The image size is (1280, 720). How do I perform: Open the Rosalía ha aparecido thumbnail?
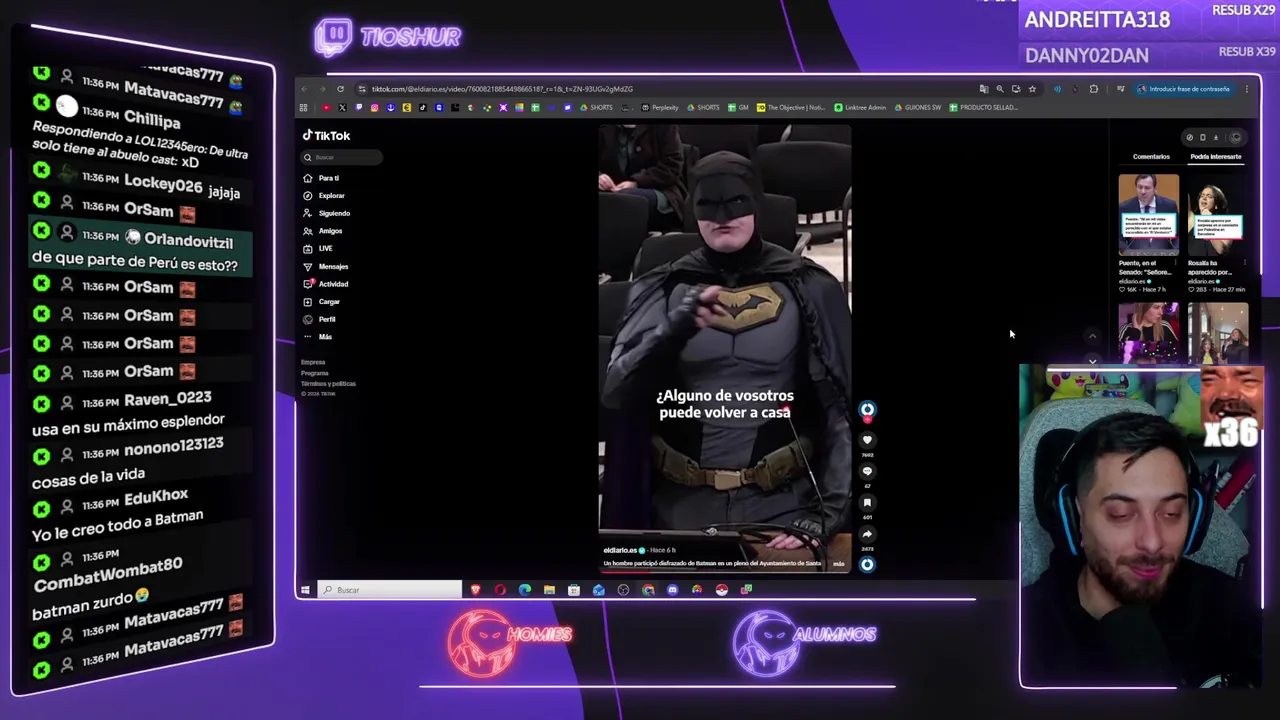[x=1218, y=215]
